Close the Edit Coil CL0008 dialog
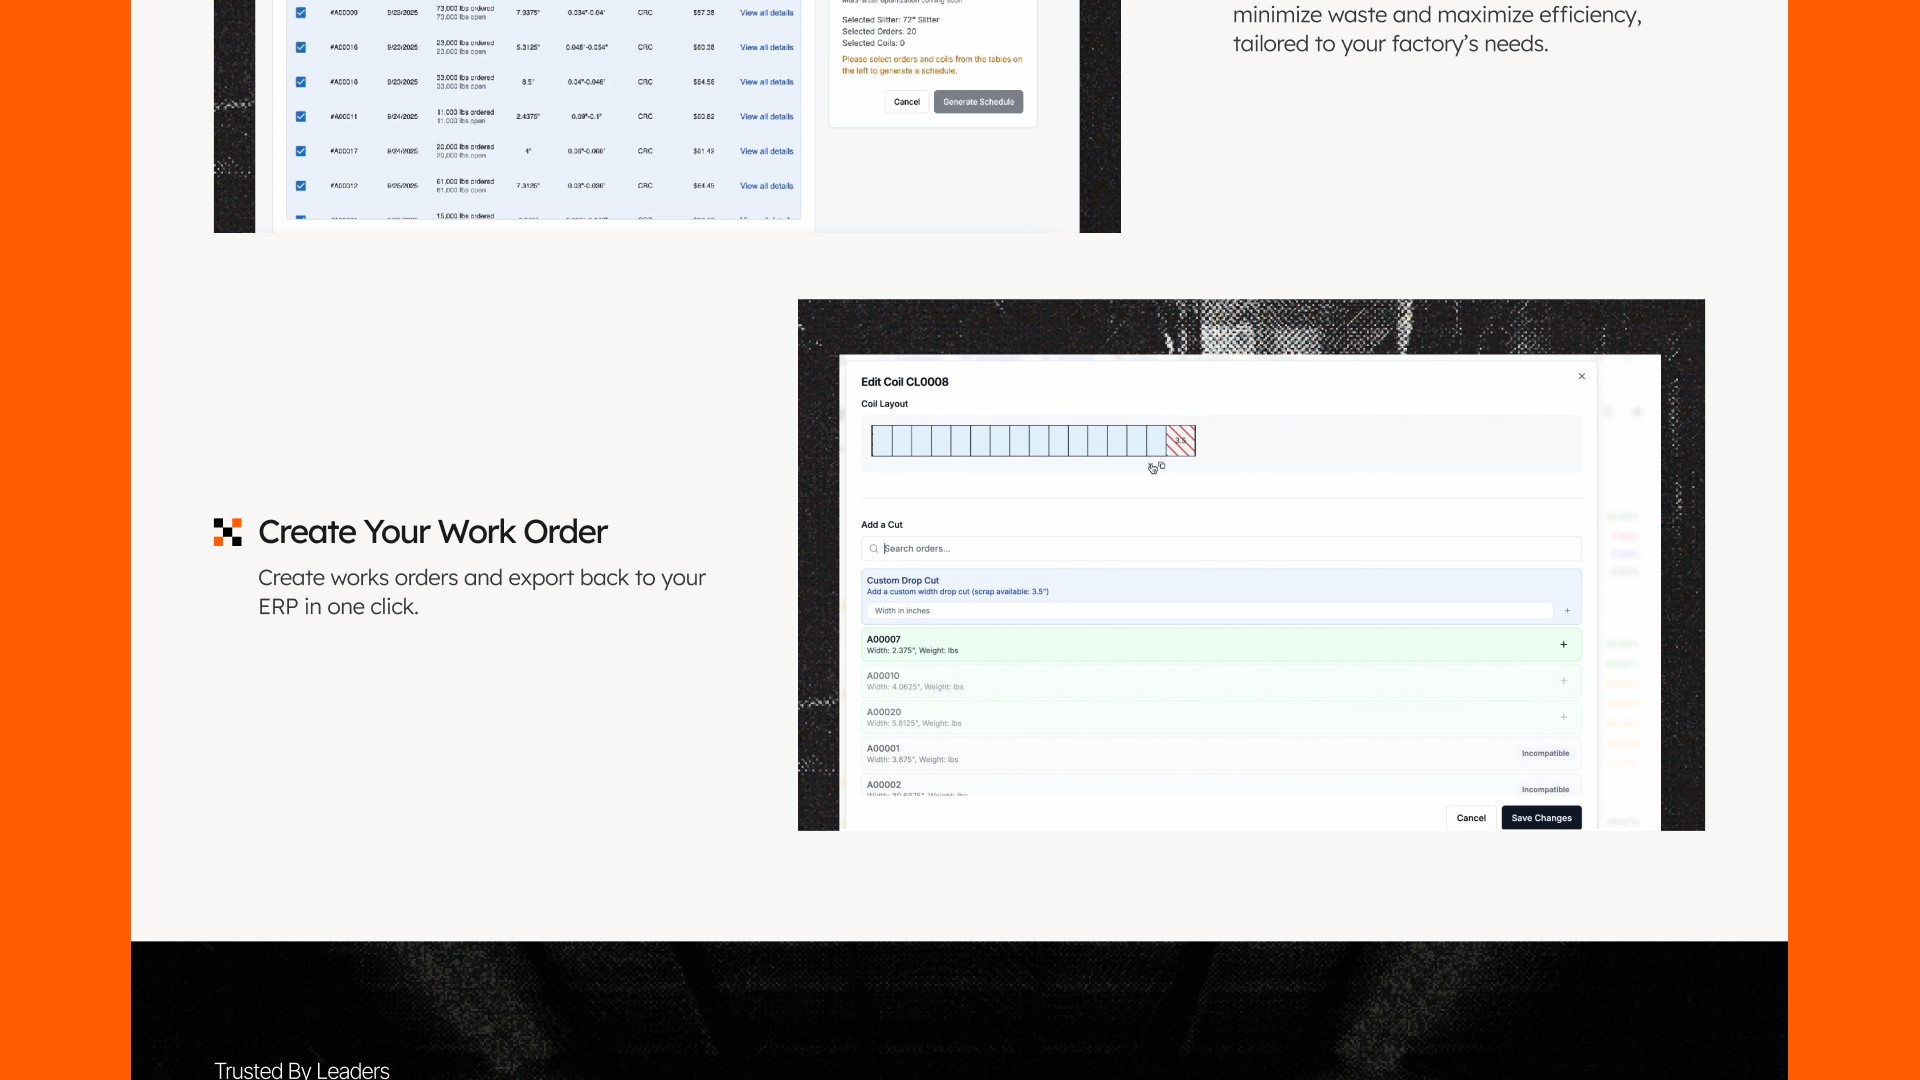This screenshot has height=1080, width=1920. 1581,377
